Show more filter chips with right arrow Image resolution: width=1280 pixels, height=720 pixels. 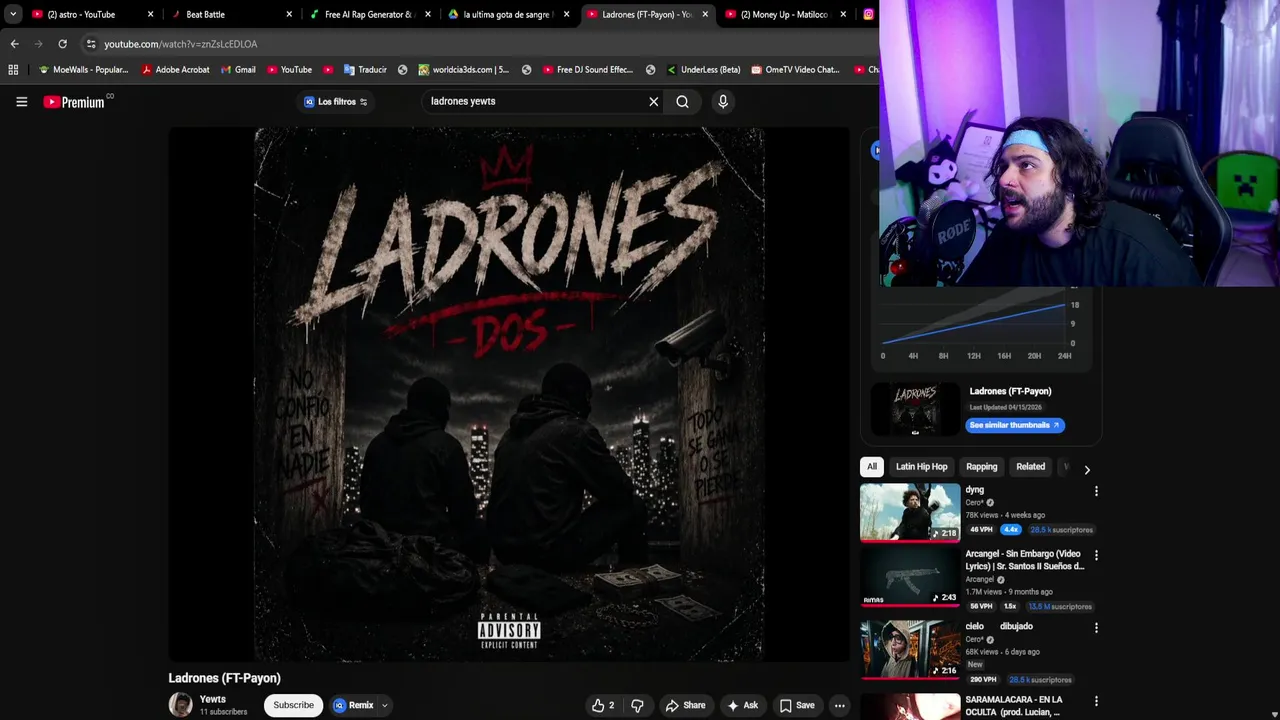click(1087, 469)
